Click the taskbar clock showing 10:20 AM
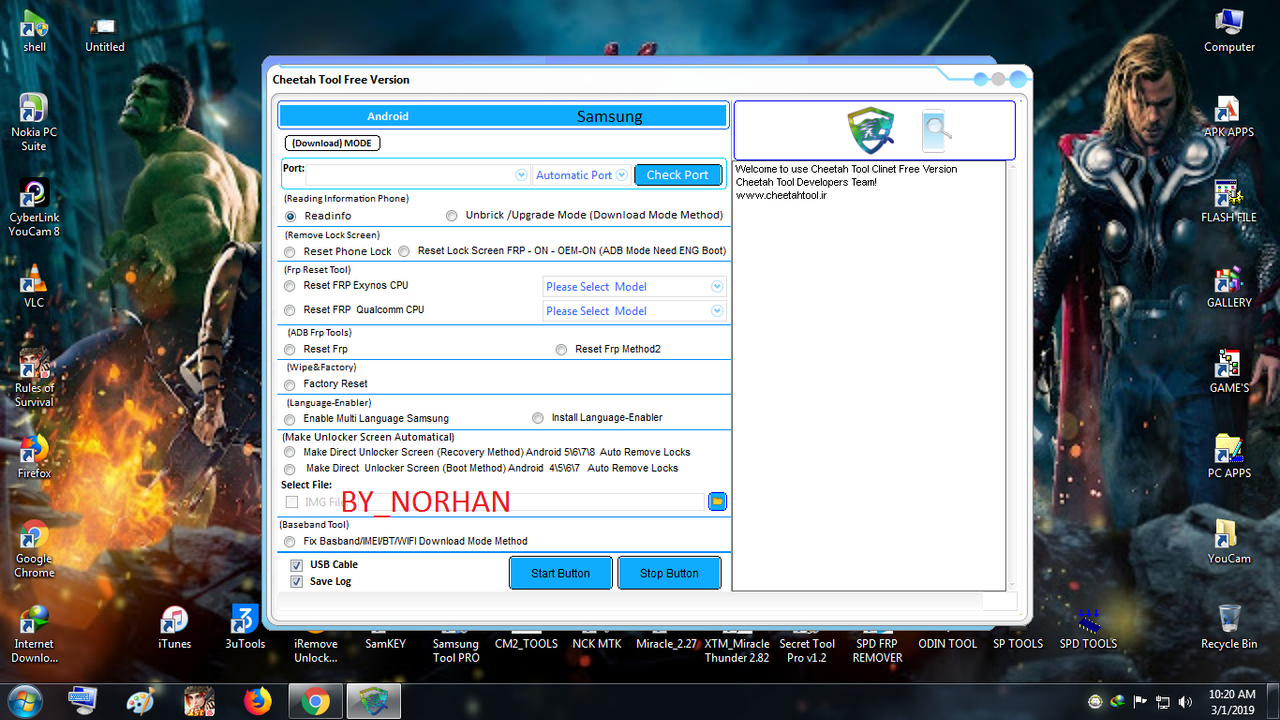The height and width of the screenshot is (720, 1280). tap(1232, 702)
